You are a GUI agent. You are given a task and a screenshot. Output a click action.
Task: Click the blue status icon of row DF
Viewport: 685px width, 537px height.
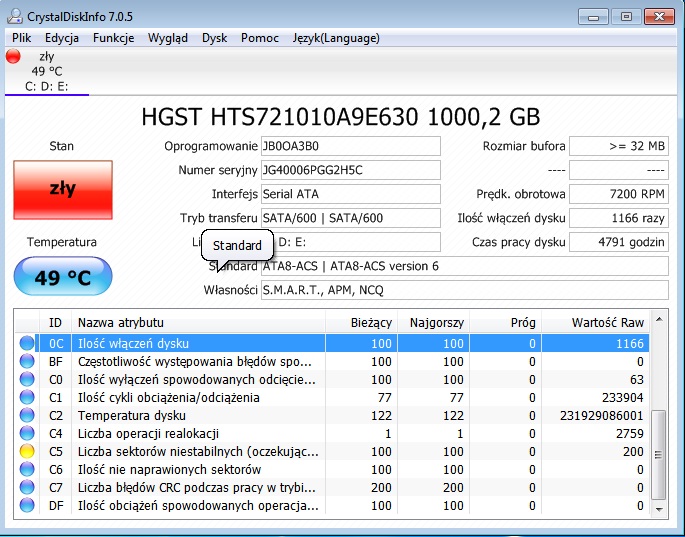27,506
